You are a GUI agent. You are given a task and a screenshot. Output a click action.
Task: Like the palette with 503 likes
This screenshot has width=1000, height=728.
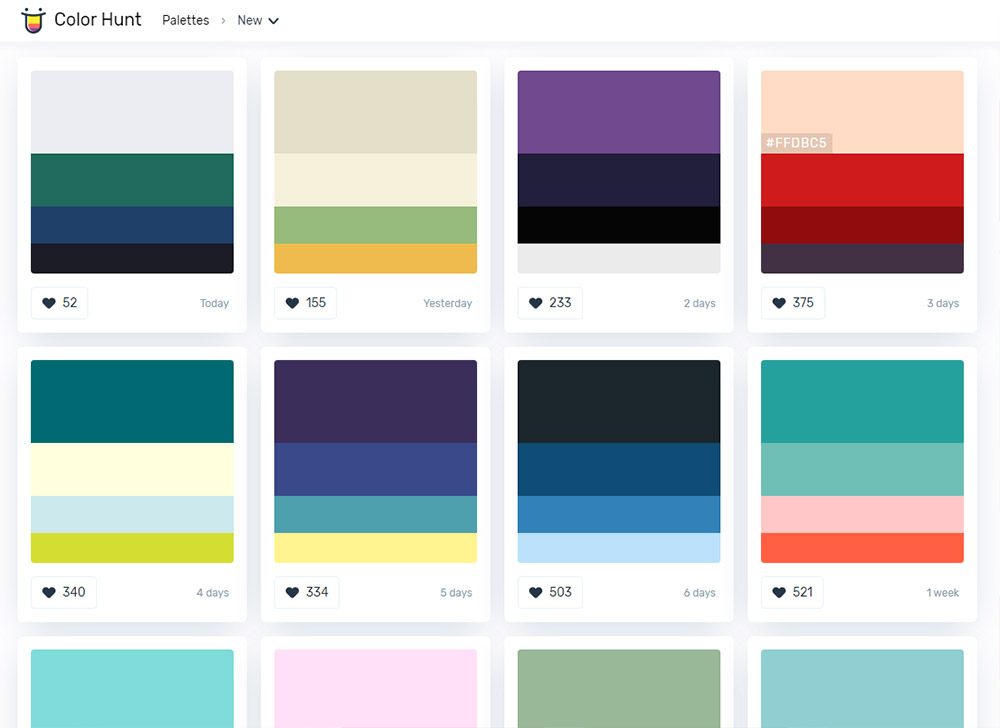550,592
